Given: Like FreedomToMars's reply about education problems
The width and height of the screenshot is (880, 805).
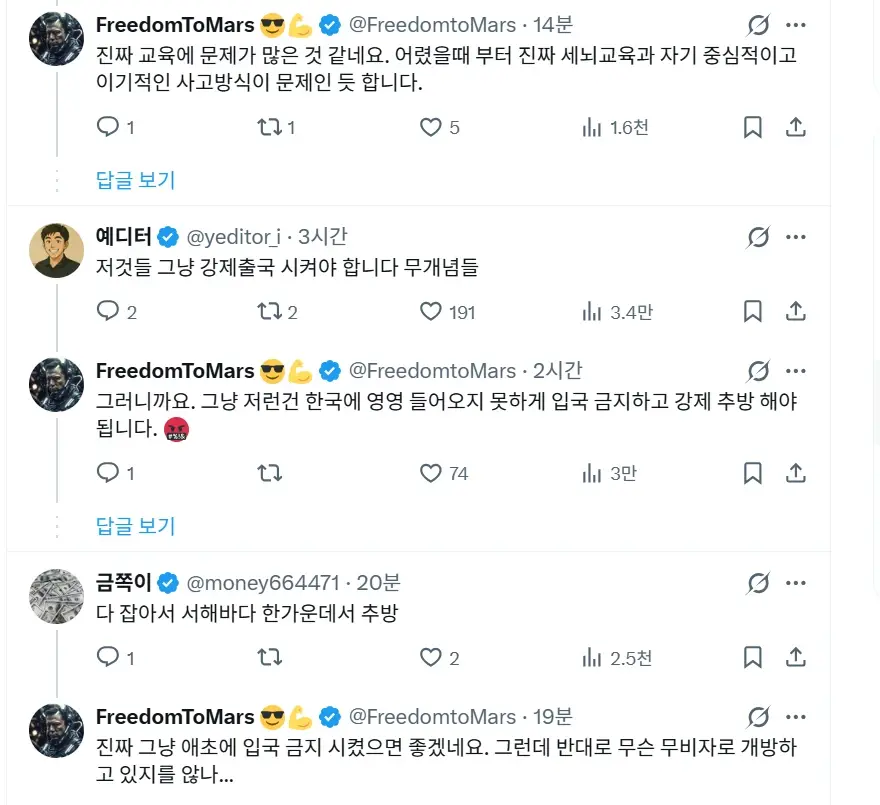Looking at the screenshot, I should (429, 128).
